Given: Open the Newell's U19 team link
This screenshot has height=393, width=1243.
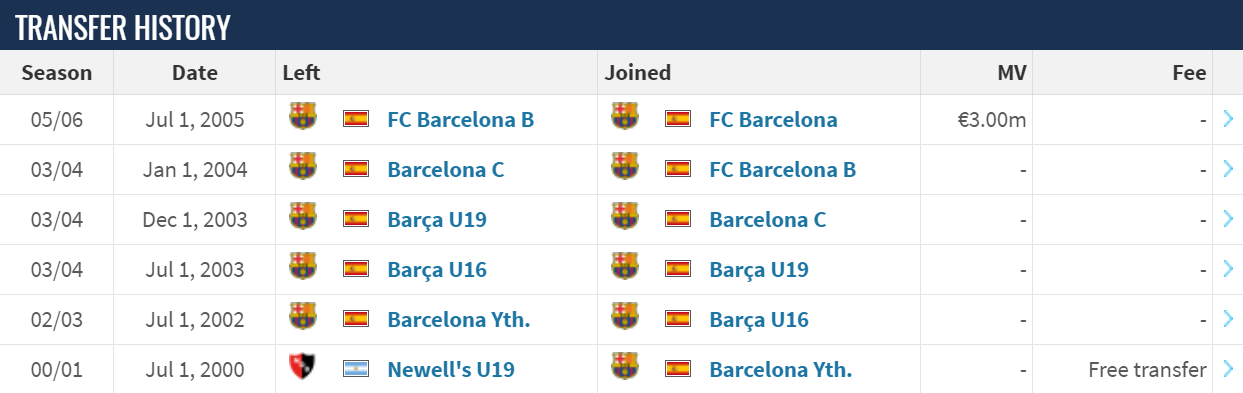Looking at the screenshot, I should (451, 370).
